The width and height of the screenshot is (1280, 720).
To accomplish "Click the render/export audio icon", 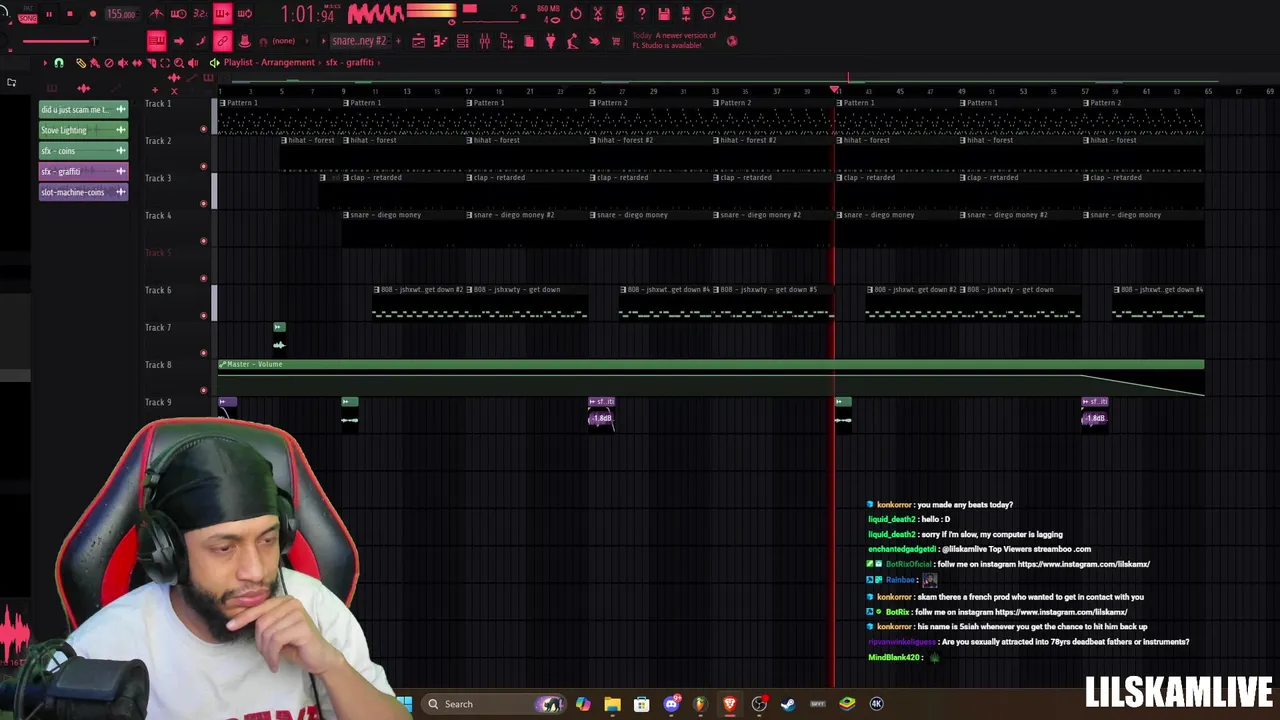I will pyautogui.click(x=686, y=14).
